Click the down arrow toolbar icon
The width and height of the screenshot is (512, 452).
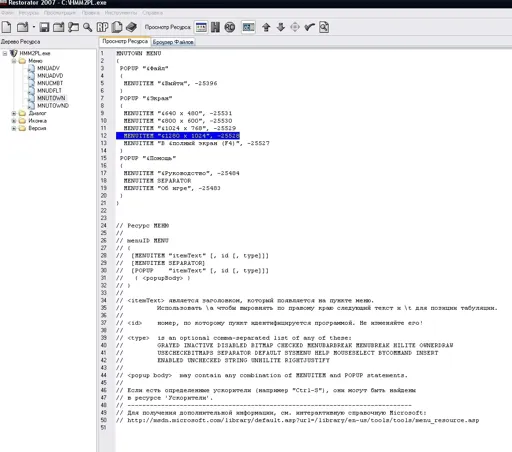[281, 27]
